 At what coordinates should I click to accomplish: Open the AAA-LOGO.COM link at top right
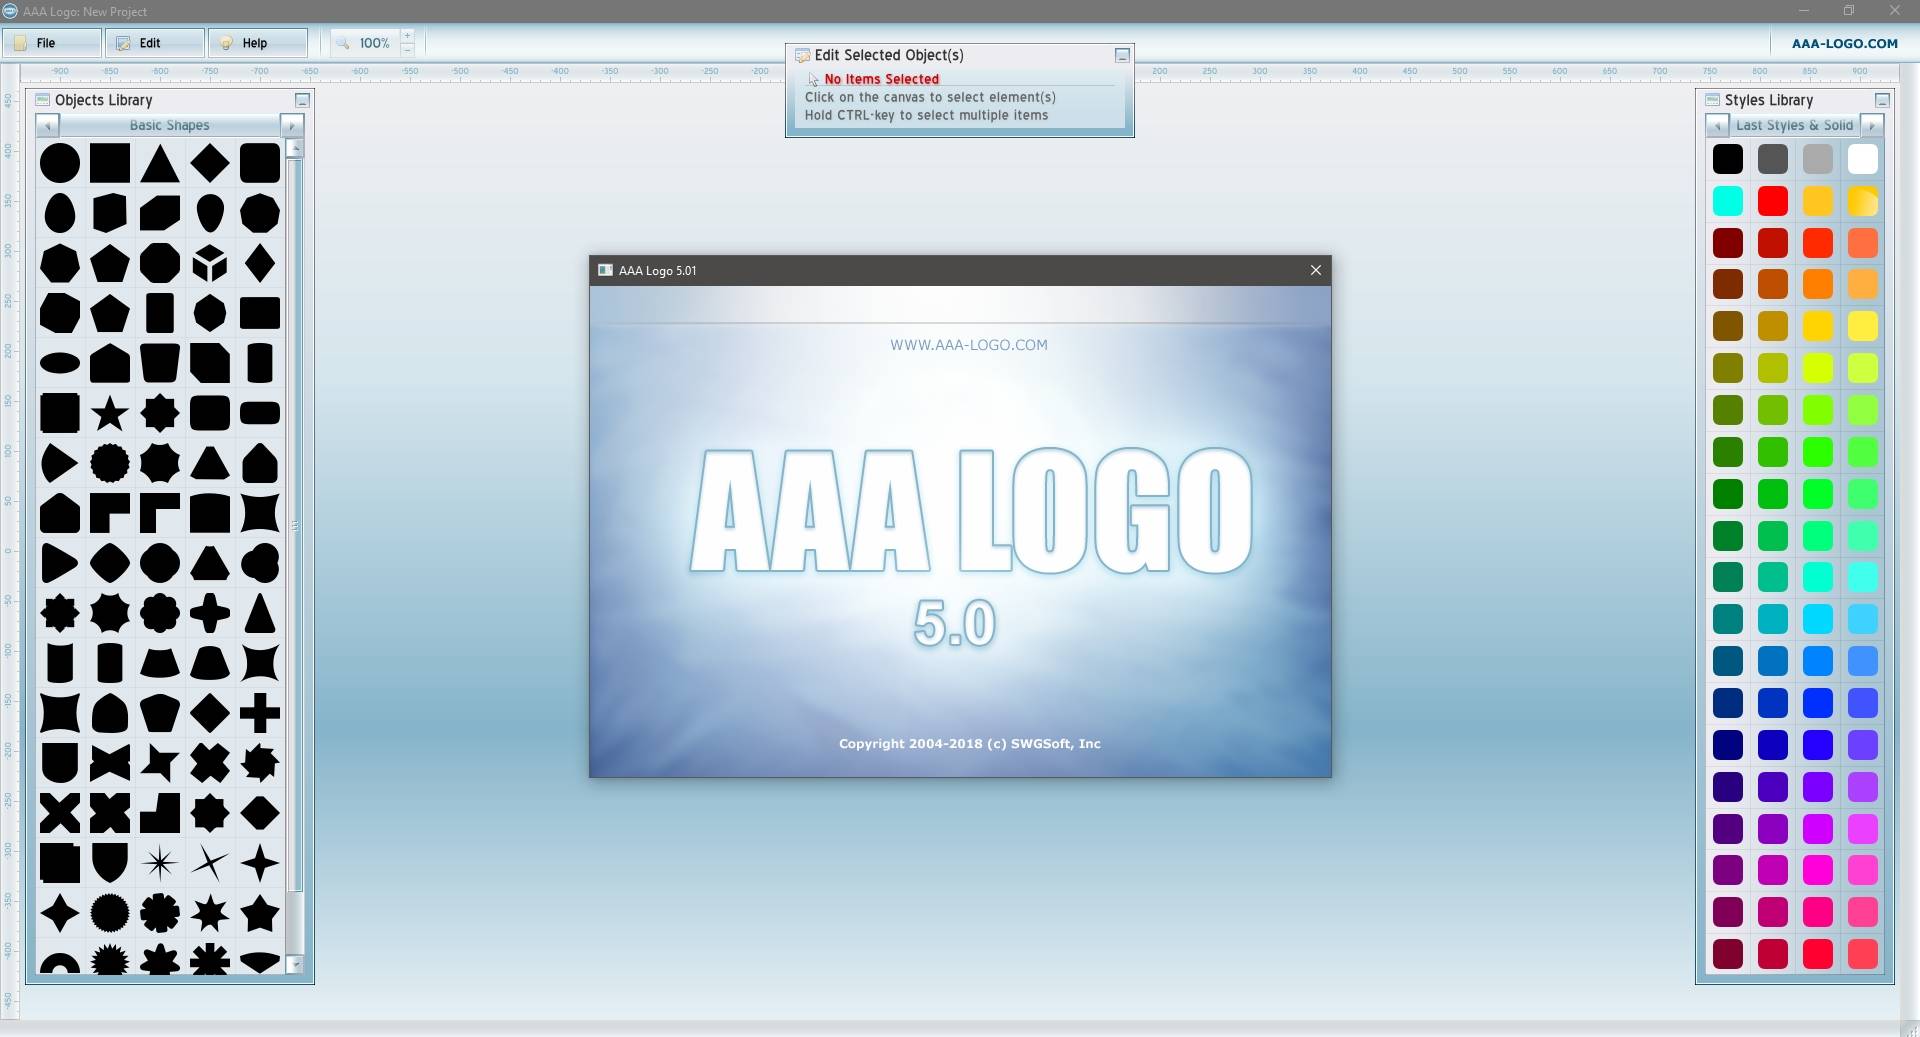click(x=1844, y=43)
